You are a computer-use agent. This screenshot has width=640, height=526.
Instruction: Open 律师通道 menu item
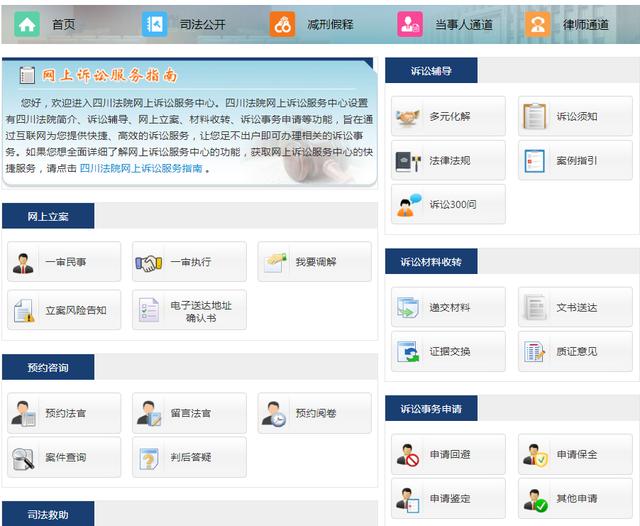pos(586,24)
